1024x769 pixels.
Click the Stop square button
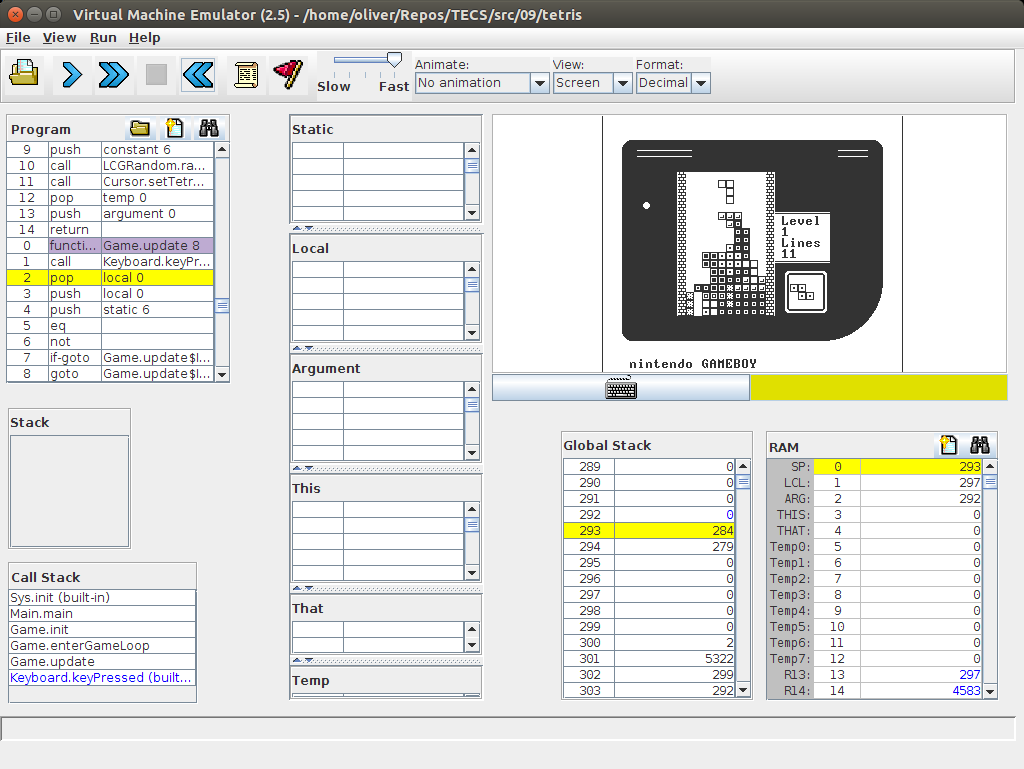[156, 74]
